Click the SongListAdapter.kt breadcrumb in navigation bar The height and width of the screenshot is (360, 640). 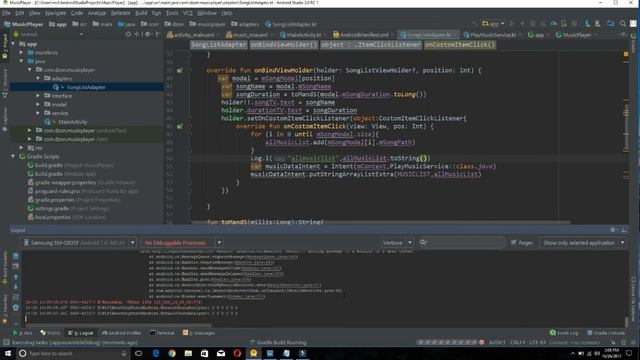click(x=291, y=24)
